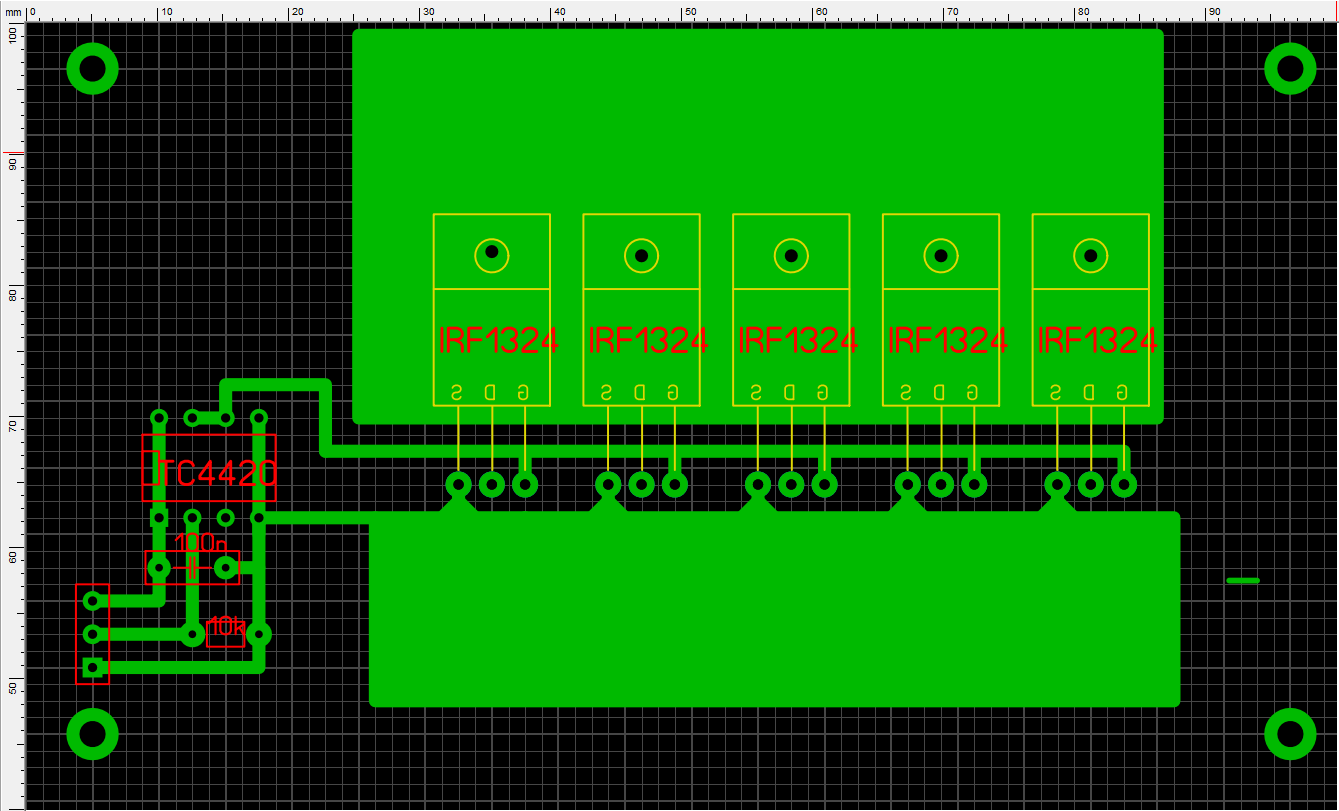Select the bottom-left corner mounting hole
The width and height of the screenshot is (1339, 811).
pyautogui.click(x=92, y=734)
